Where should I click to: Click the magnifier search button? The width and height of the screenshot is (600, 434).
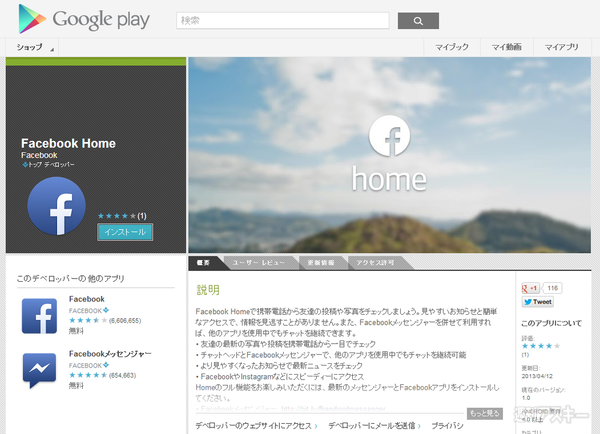click(x=418, y=21)
